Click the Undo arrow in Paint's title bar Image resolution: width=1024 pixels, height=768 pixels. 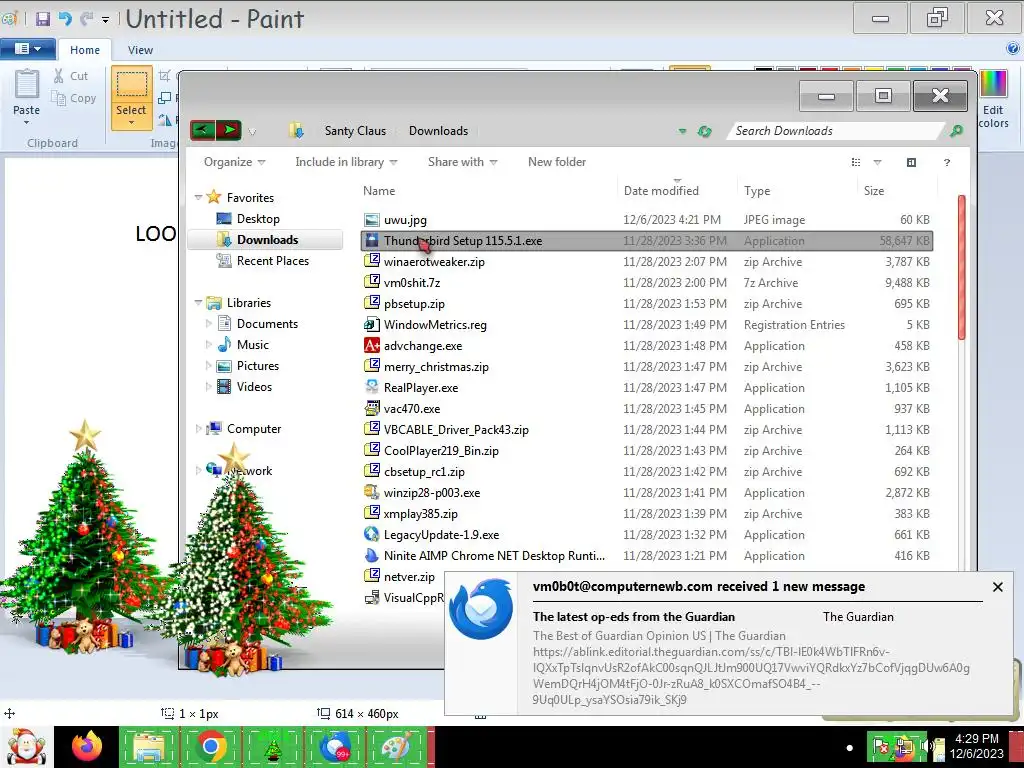click(65, 19)
